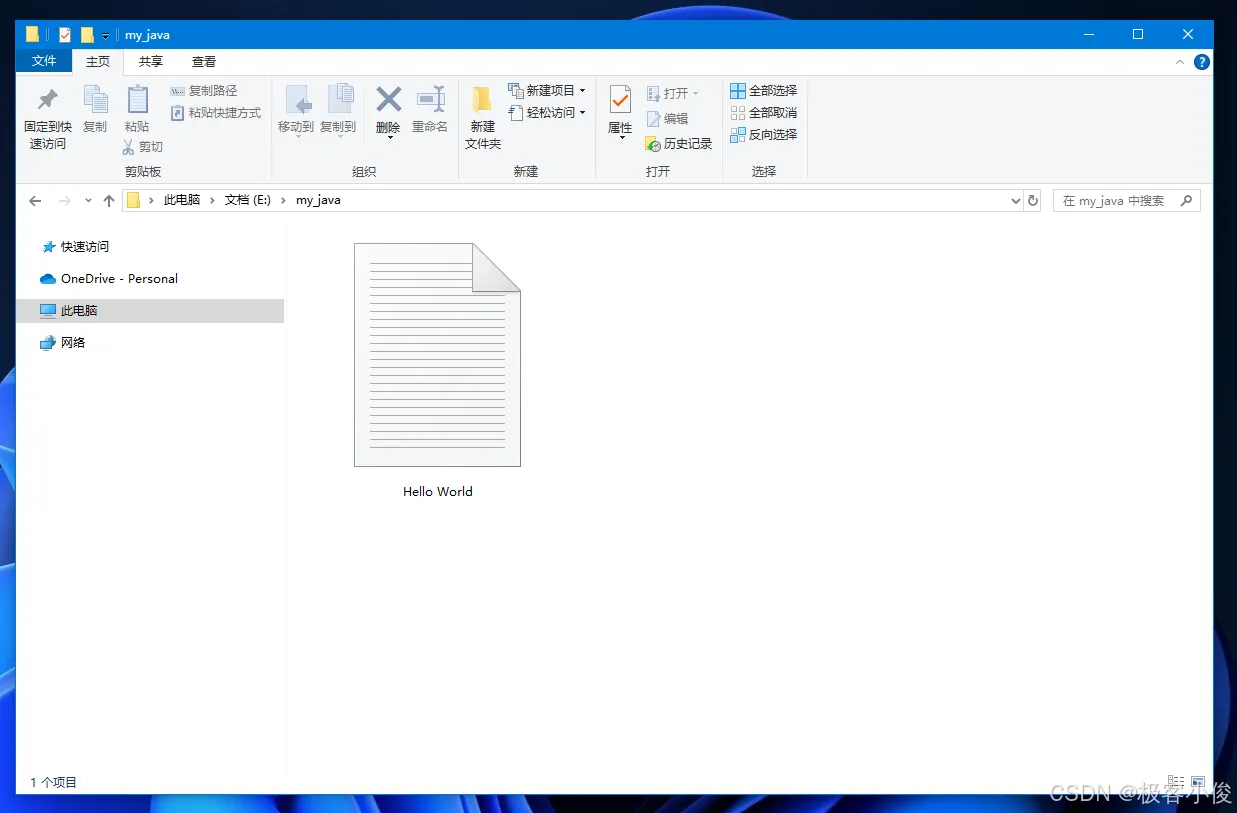Click 编辑 in the ribbon

click(667, 118)
